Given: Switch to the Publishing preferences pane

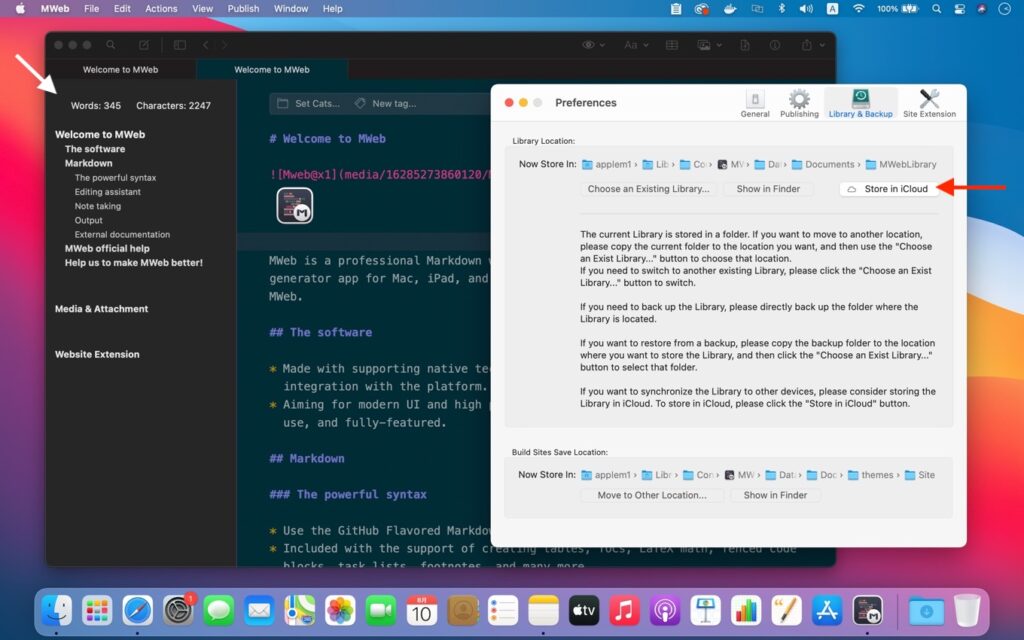Looking at the screenshot, I should tap(798, 102).
